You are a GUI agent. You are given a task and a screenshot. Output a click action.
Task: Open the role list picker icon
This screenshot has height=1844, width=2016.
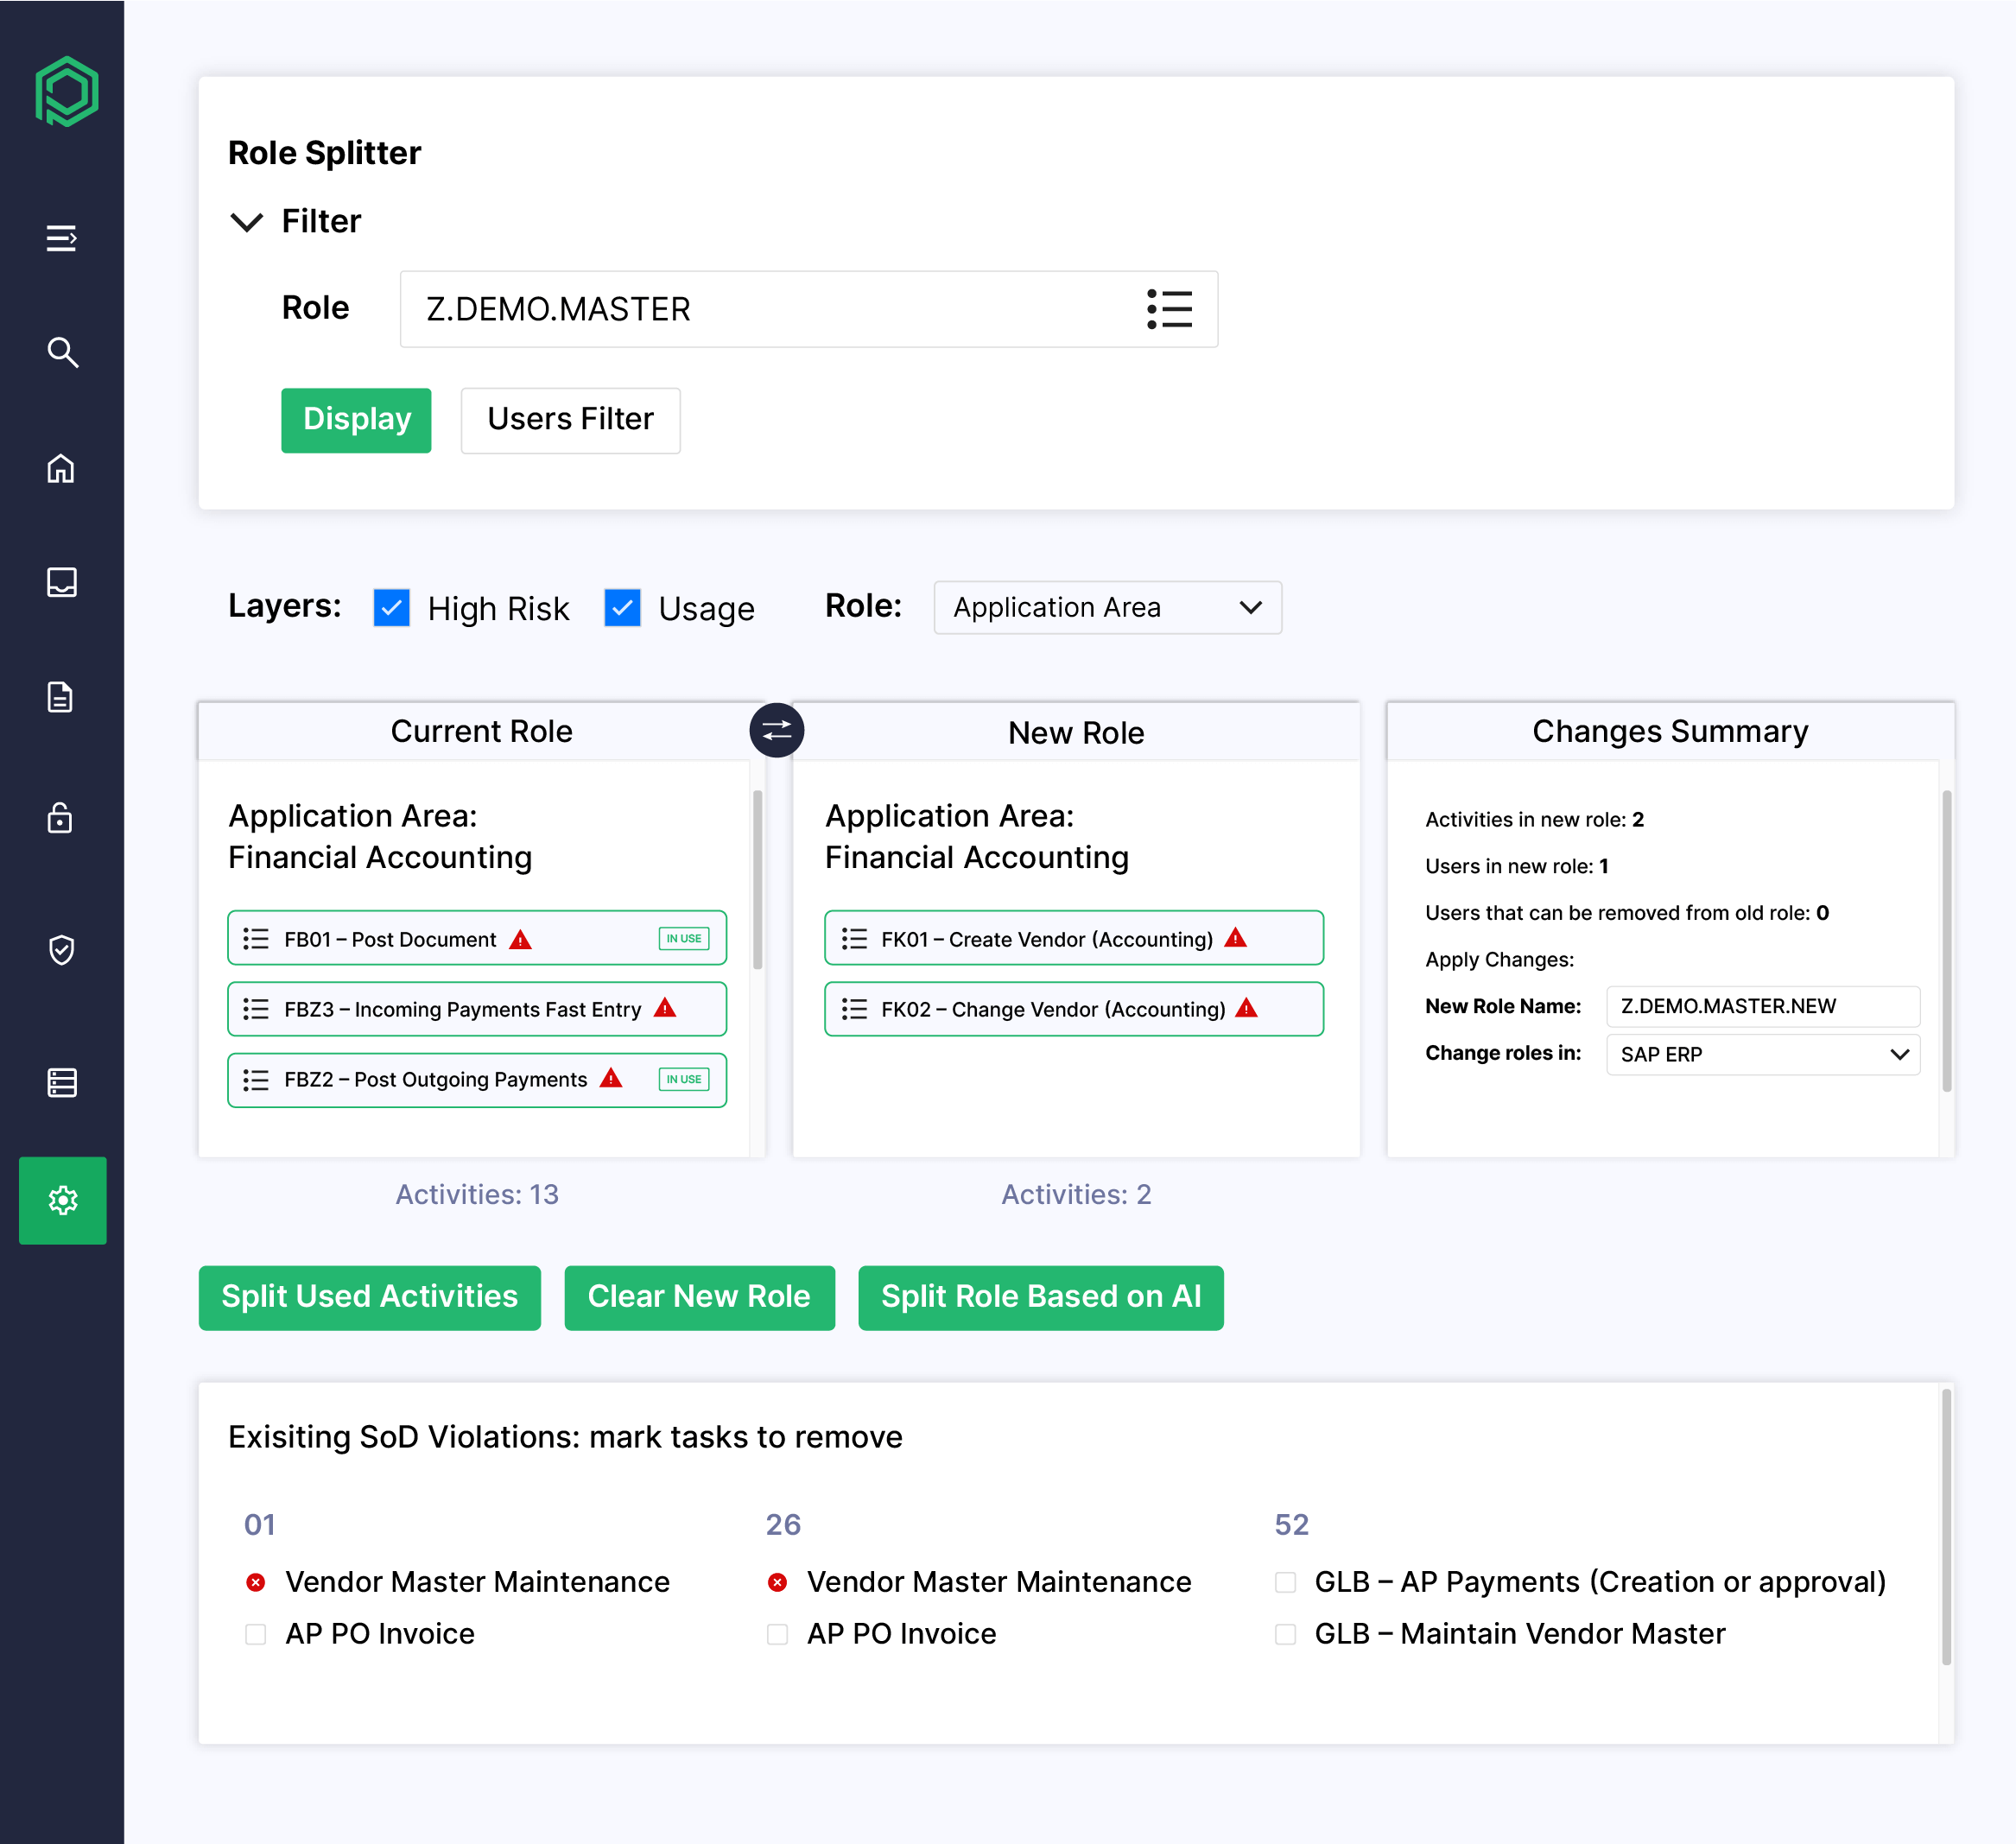coord(1169,309)
